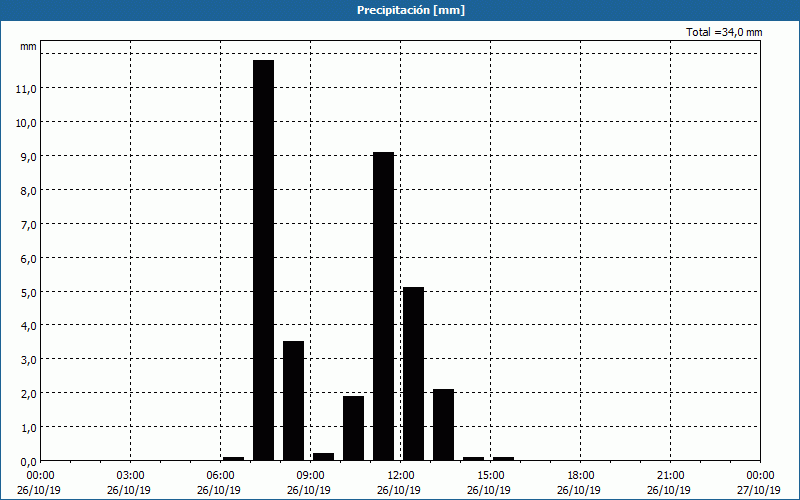Click the tallest bar at 07:00
The image size is (800, 500).
click(264, 260)
